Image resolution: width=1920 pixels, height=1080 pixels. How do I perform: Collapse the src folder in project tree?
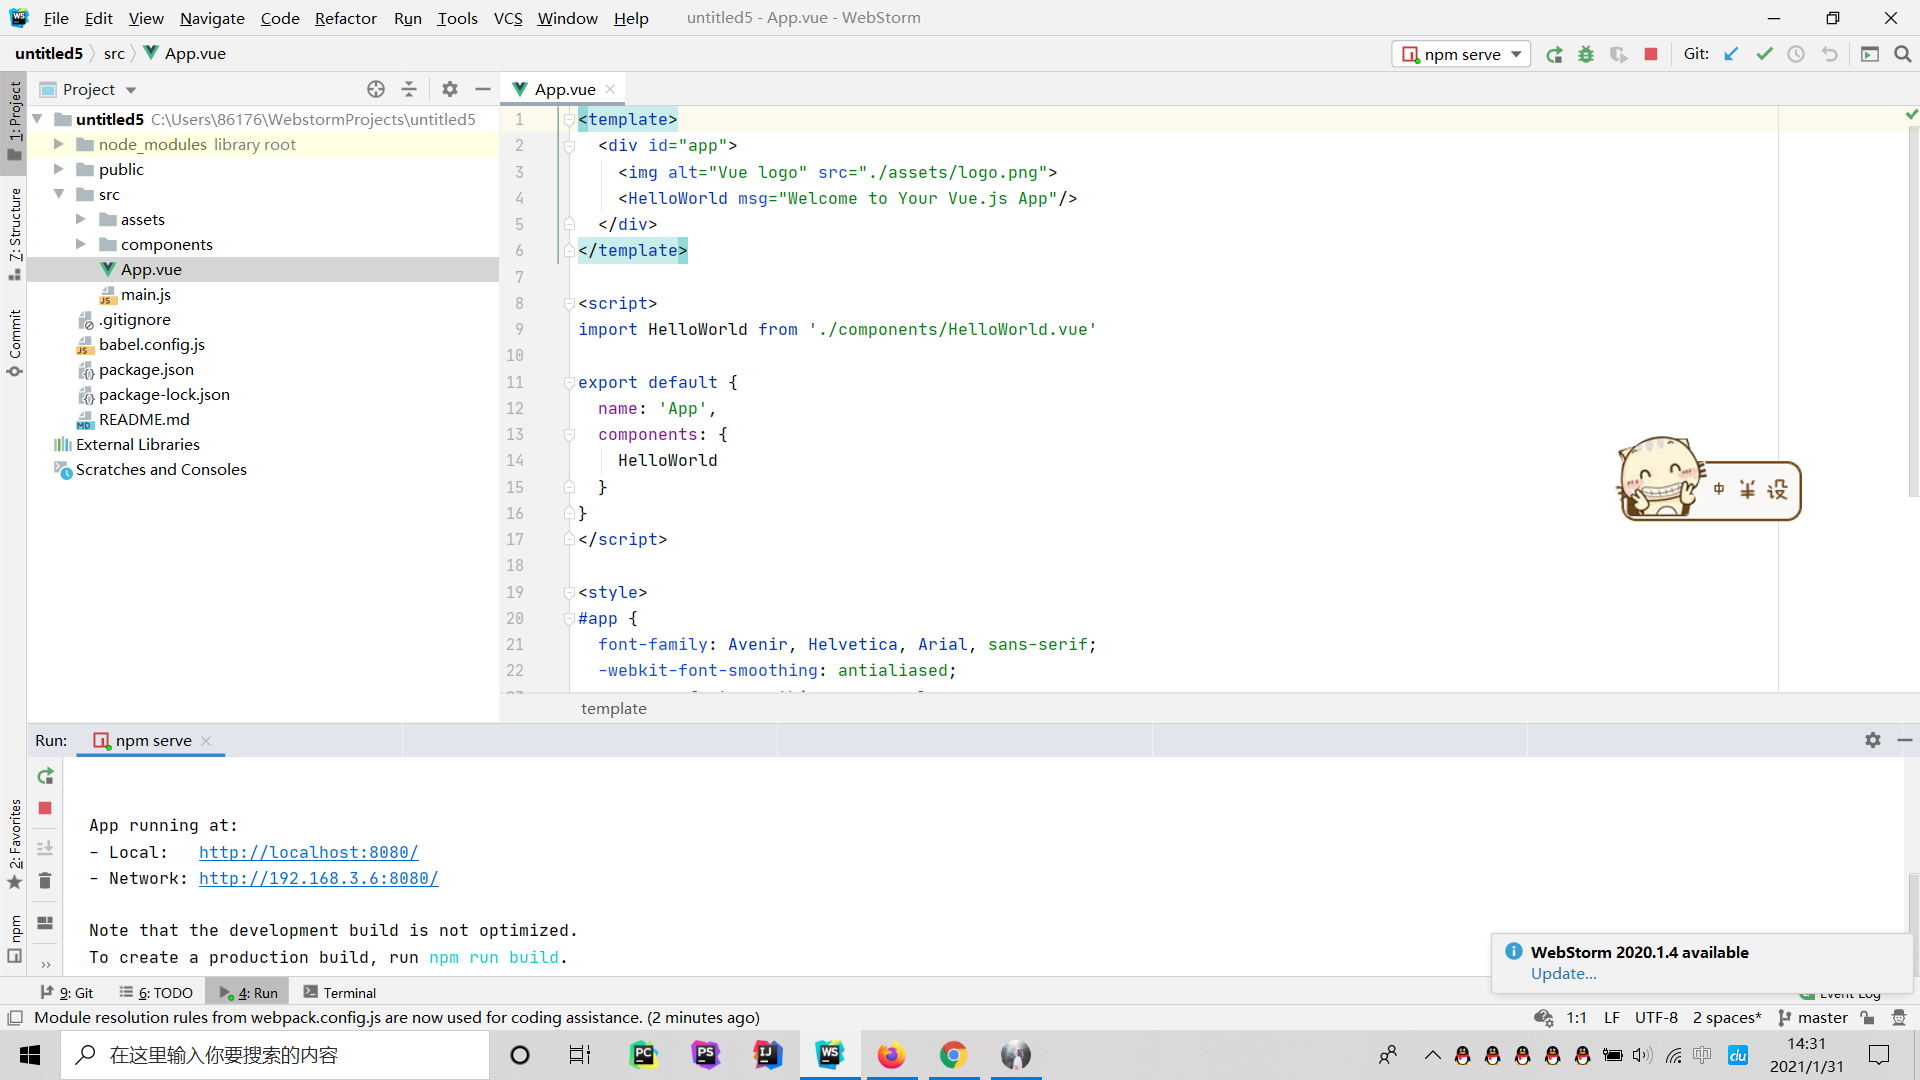pyautogui.click(x=59, y=194)
